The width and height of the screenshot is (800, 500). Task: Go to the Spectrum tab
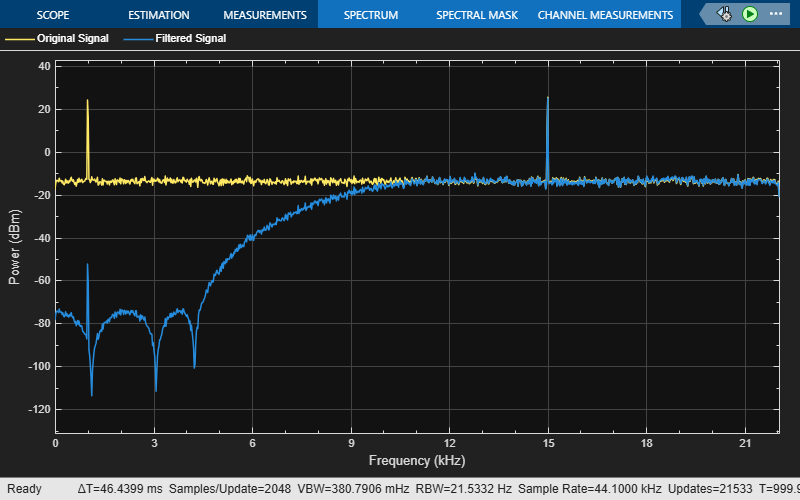370,15
